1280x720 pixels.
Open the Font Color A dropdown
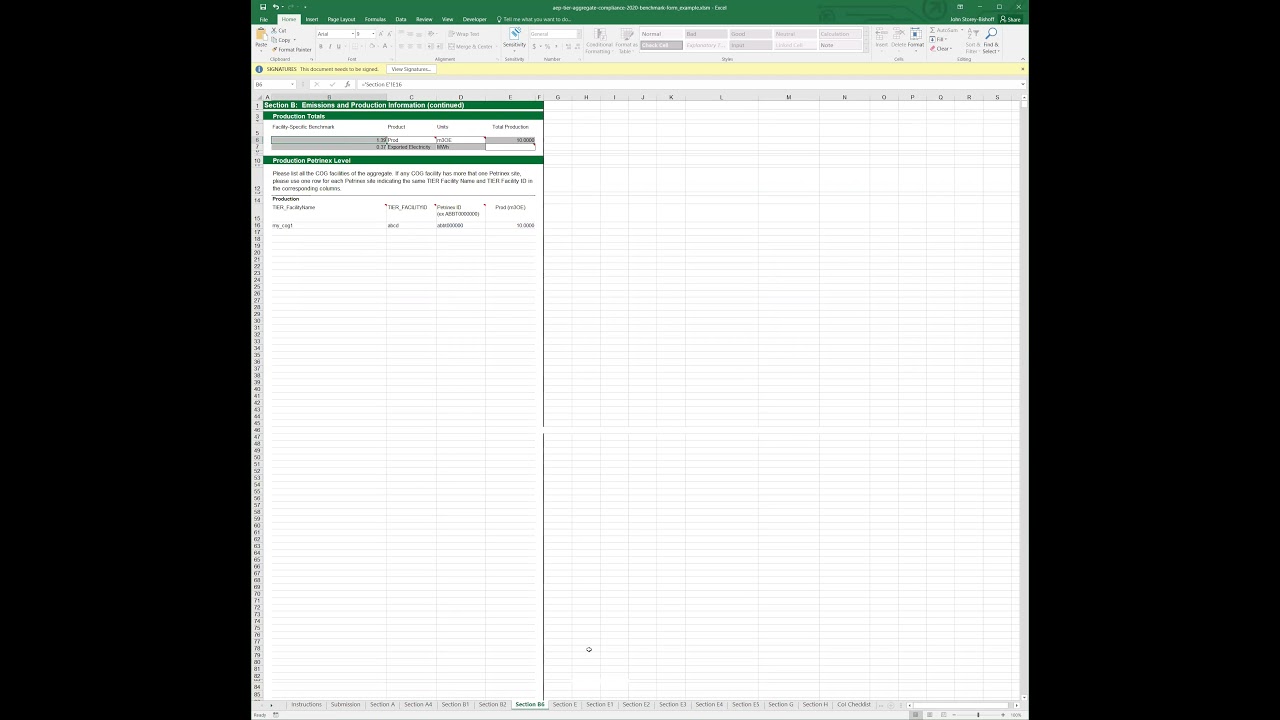click(393, 46)
